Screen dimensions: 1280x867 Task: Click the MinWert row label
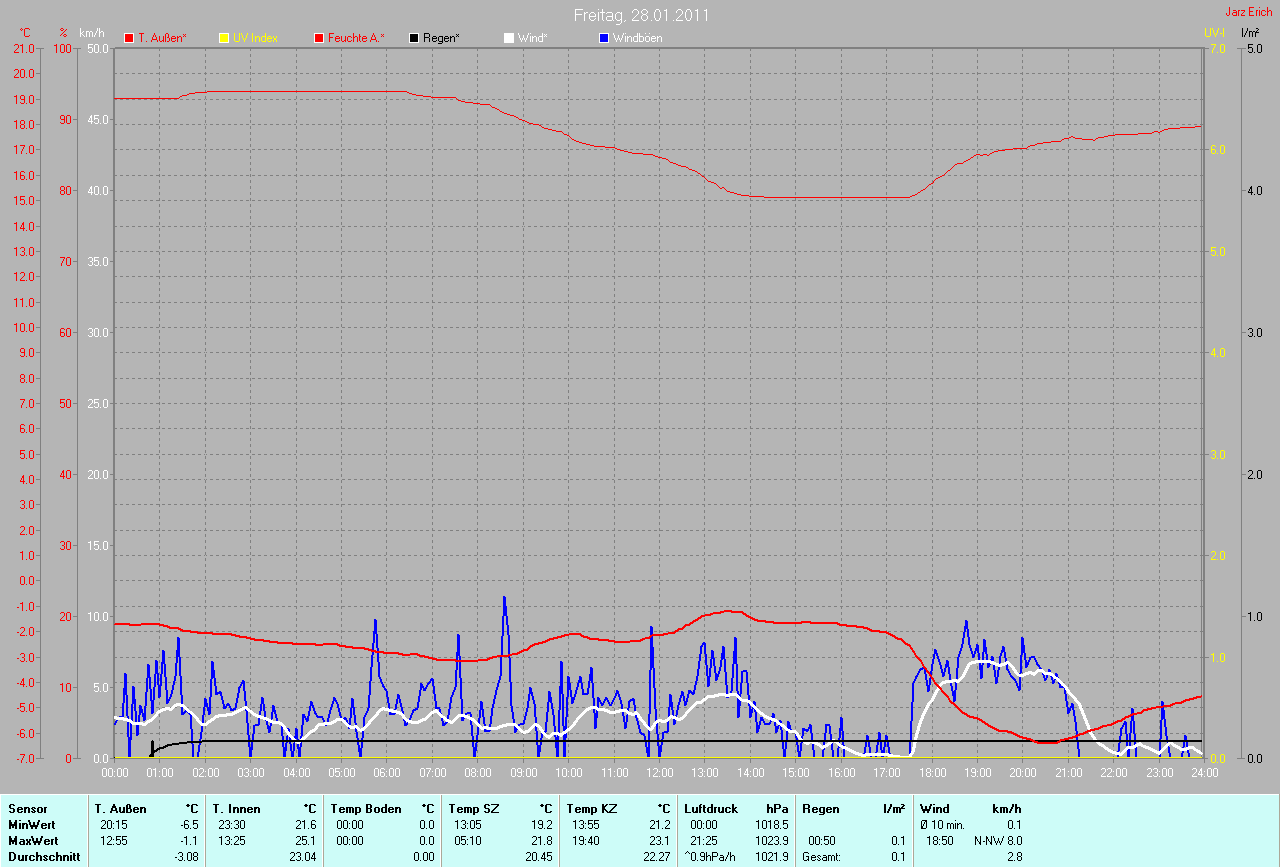(31, 825)
